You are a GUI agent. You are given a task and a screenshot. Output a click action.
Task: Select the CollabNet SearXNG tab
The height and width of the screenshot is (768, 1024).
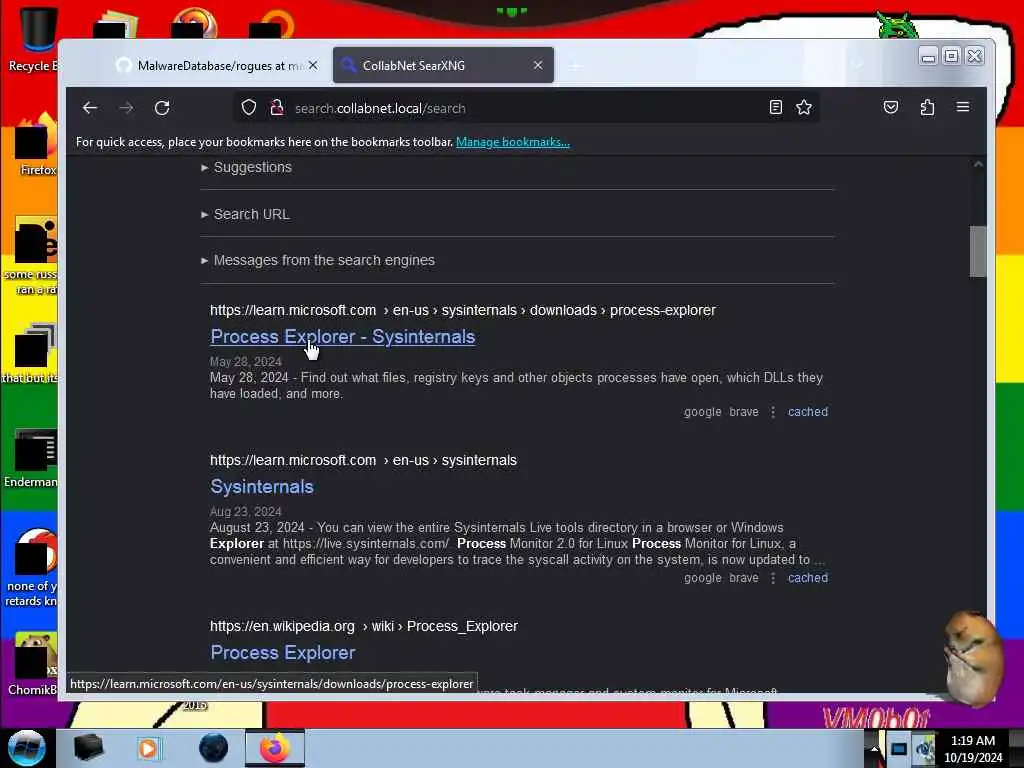[443, 65]
